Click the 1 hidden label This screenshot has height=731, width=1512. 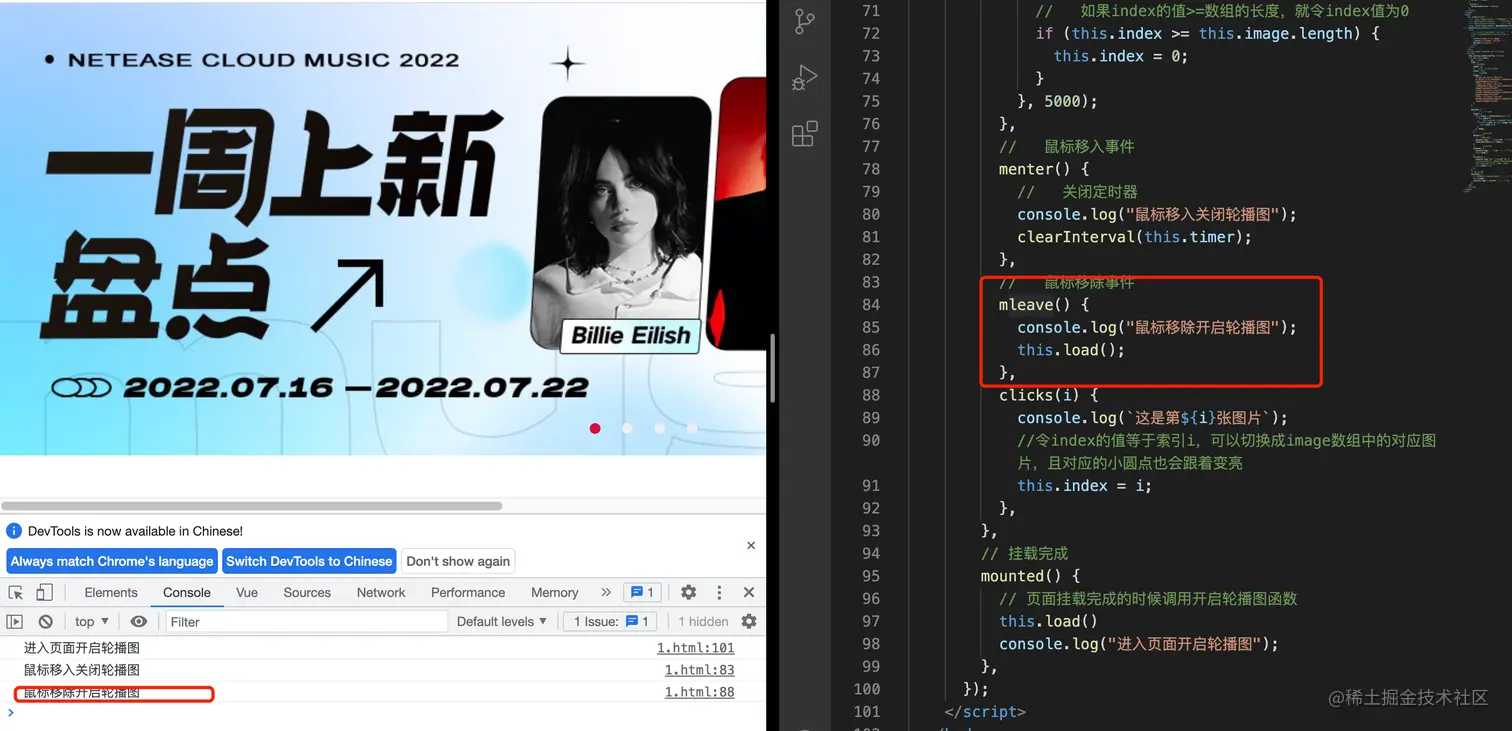pyautogui.click(x=703, y=621)
